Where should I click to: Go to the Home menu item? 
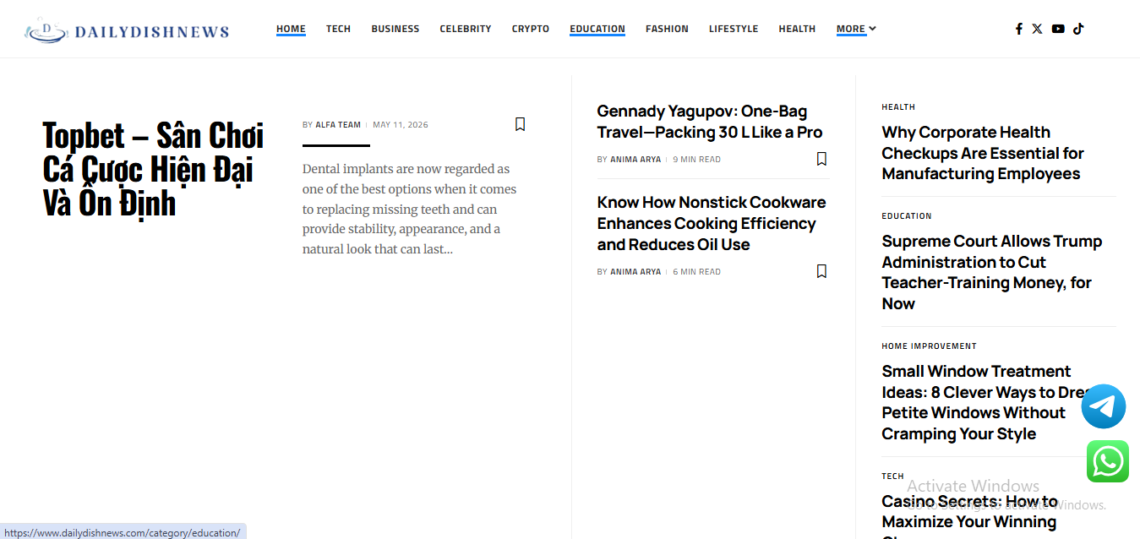pos(291,29)
